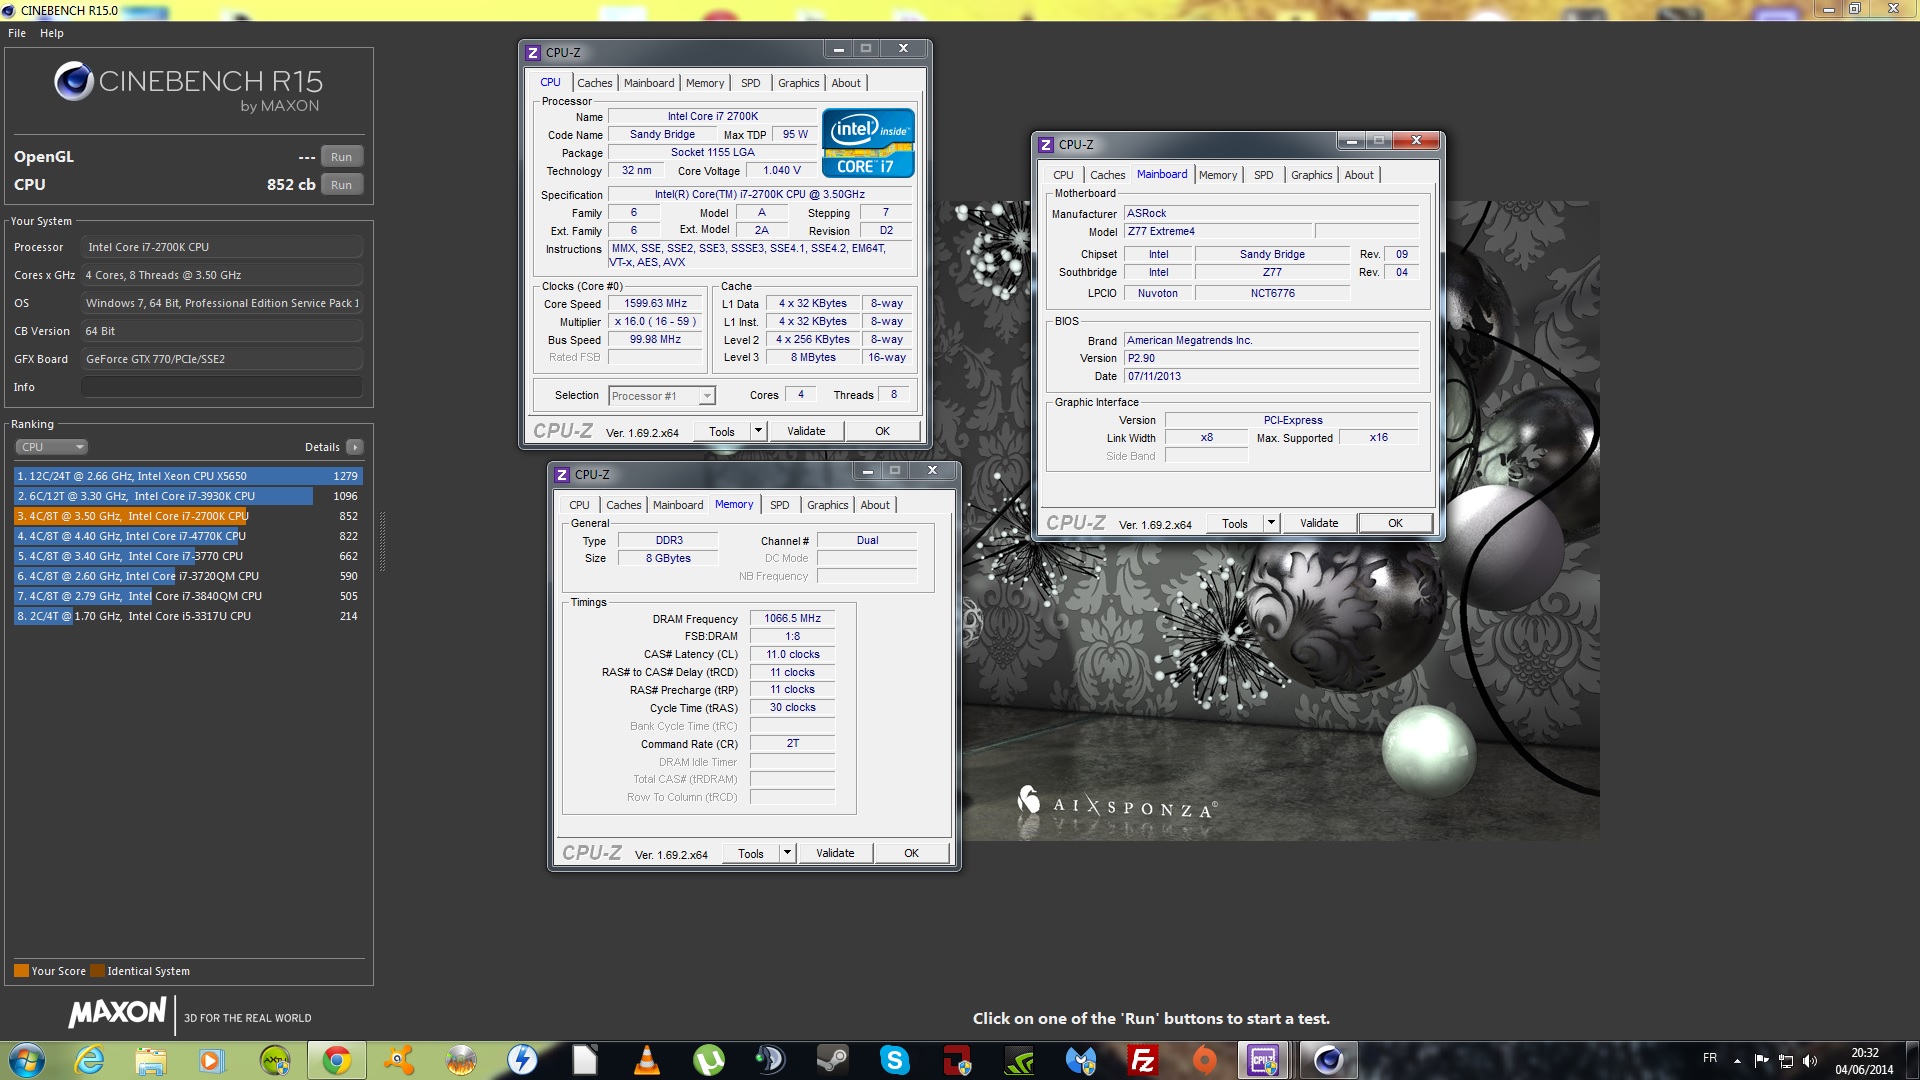
Task: Open Skype from the taskbar
Action: [x=895, y=1060]
